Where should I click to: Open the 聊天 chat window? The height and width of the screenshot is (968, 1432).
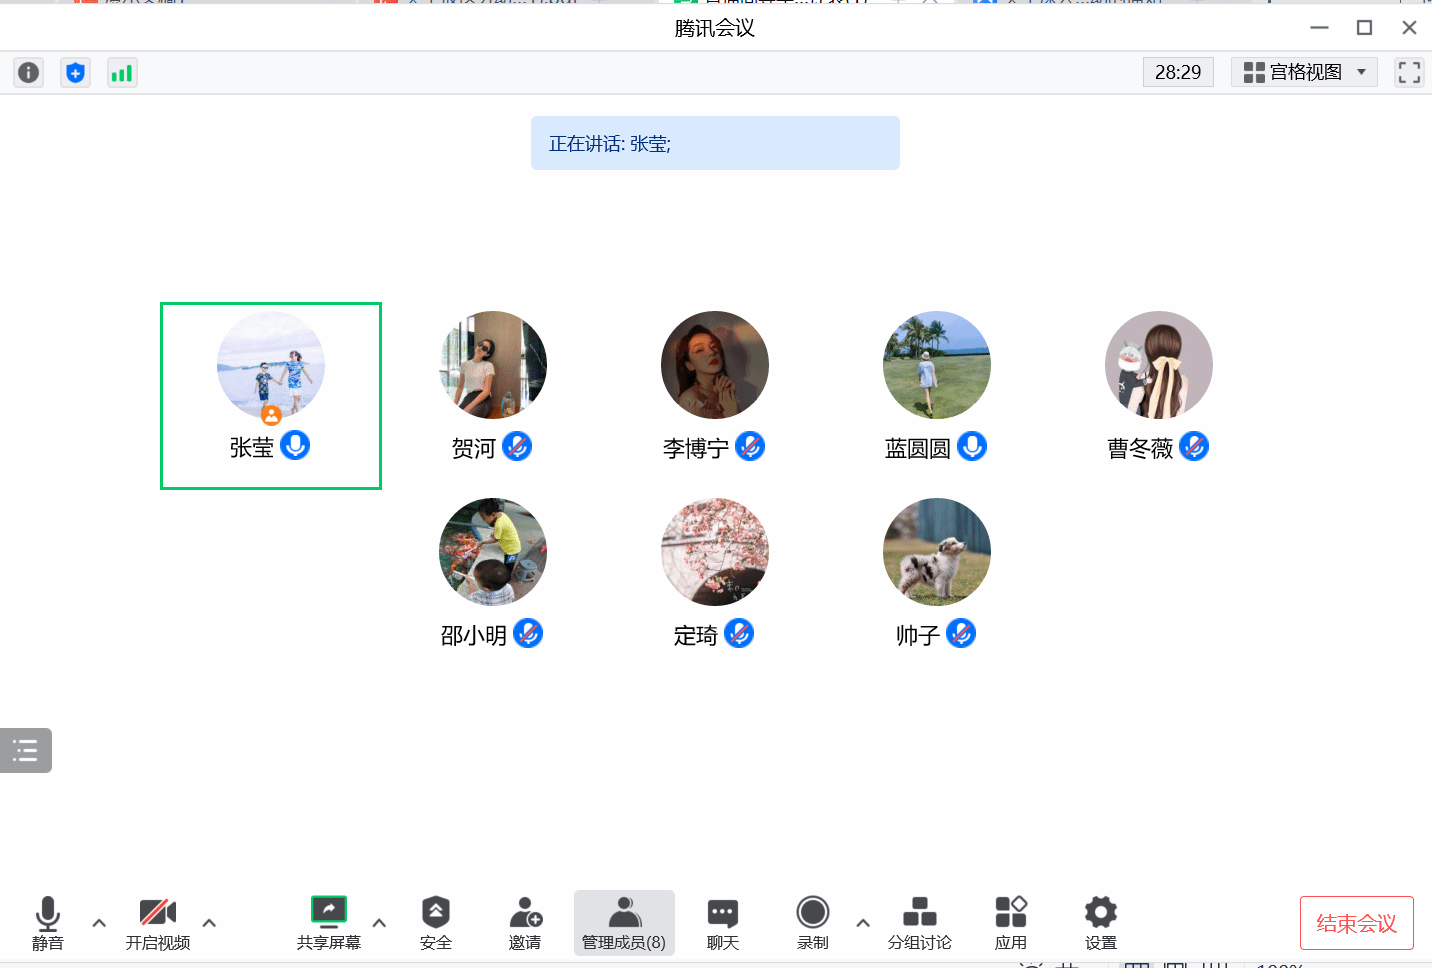pos(723,923)
